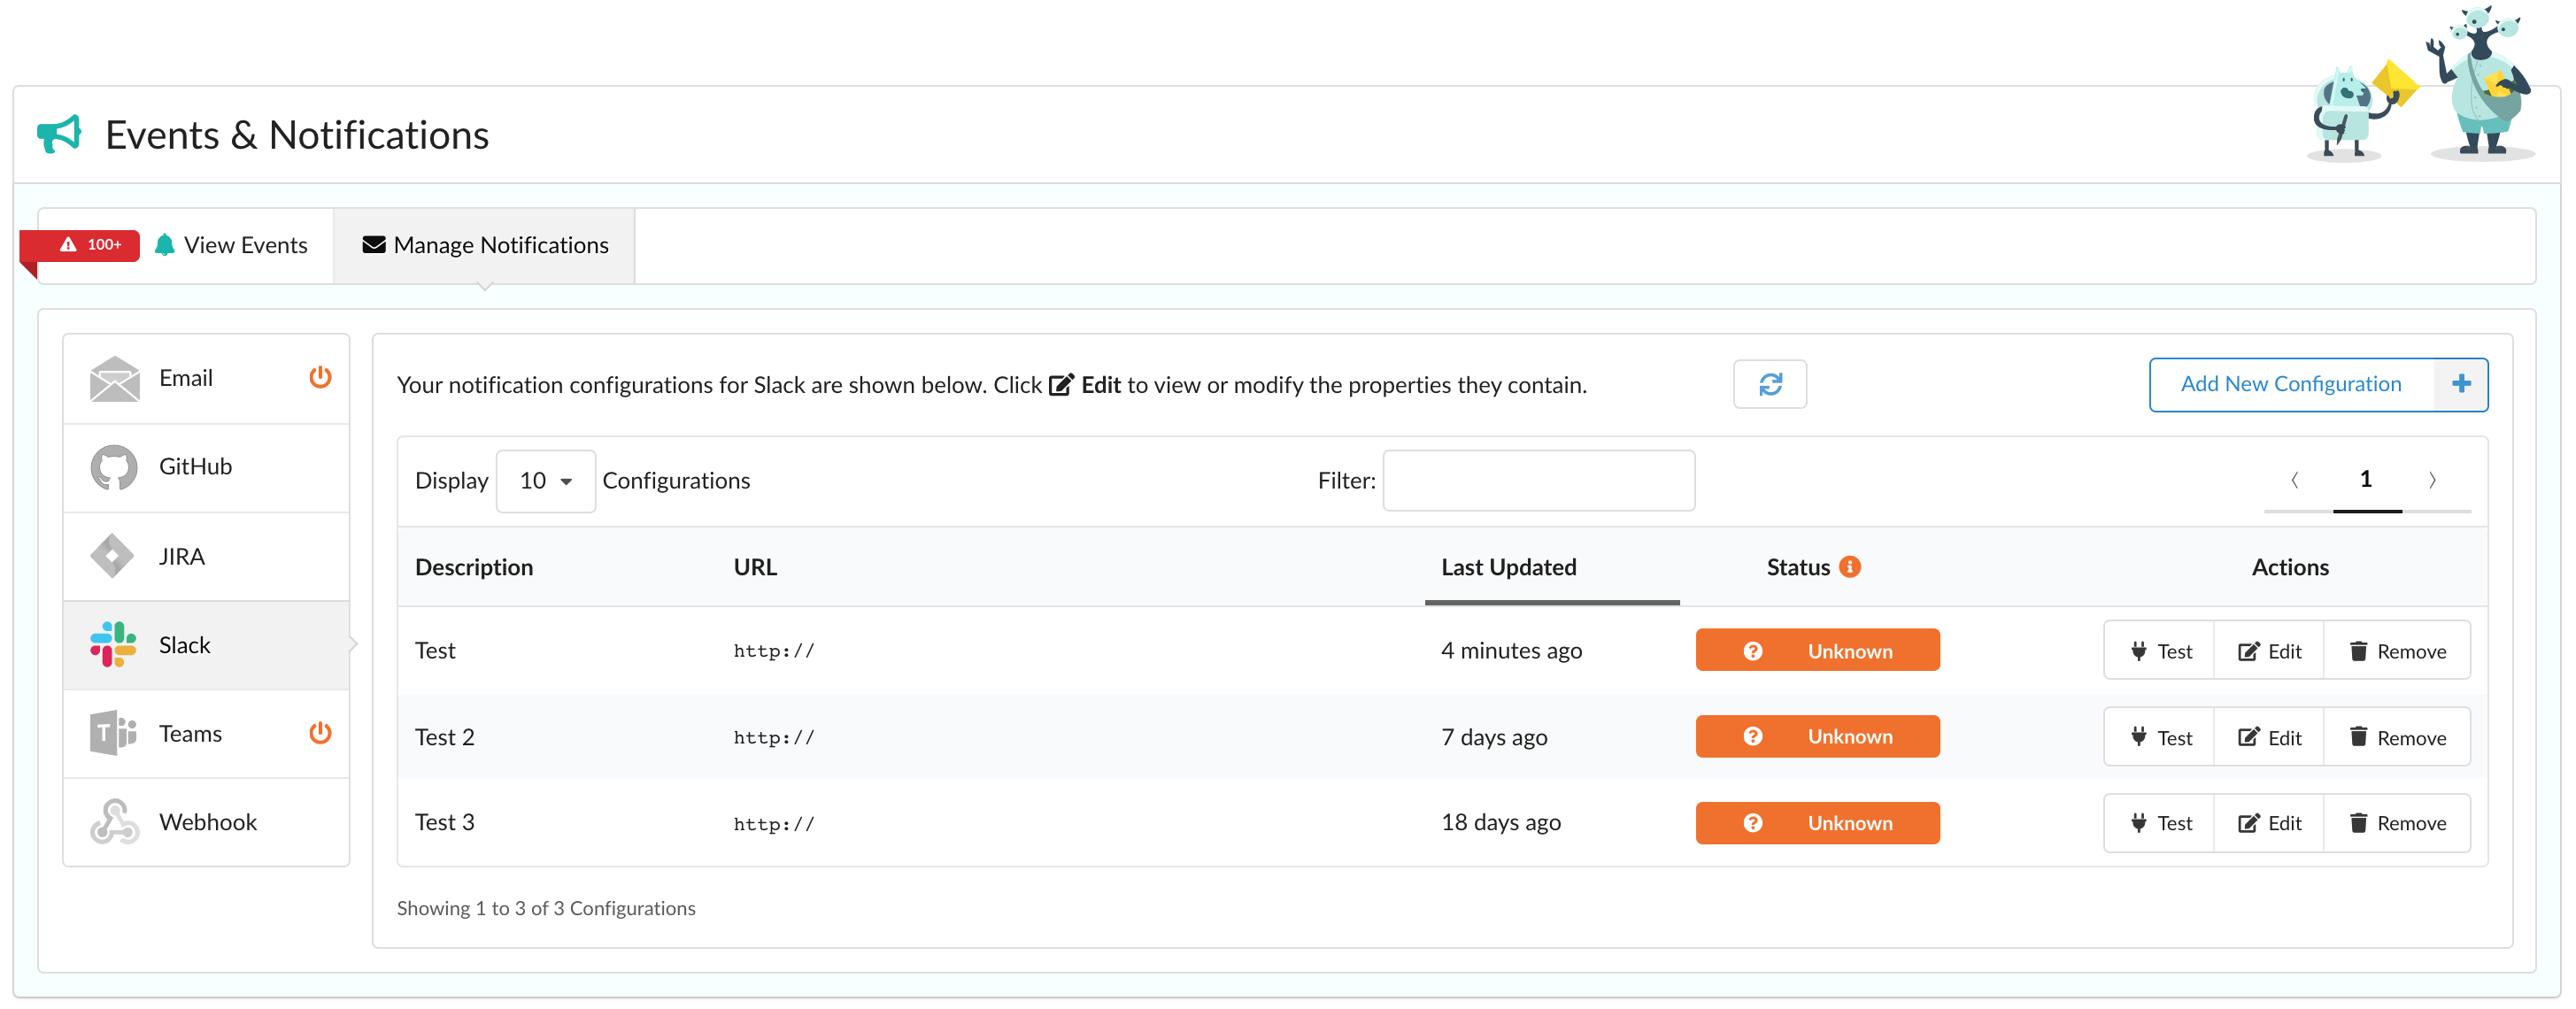Viewport: 2576px width, 1009px height.
Task: Go to the next page chevron
Action: [2432, 480]
